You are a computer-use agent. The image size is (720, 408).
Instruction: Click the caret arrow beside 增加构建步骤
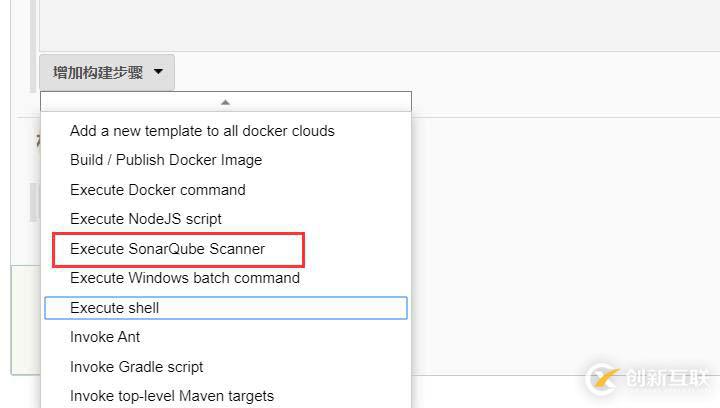pos(158,73)
